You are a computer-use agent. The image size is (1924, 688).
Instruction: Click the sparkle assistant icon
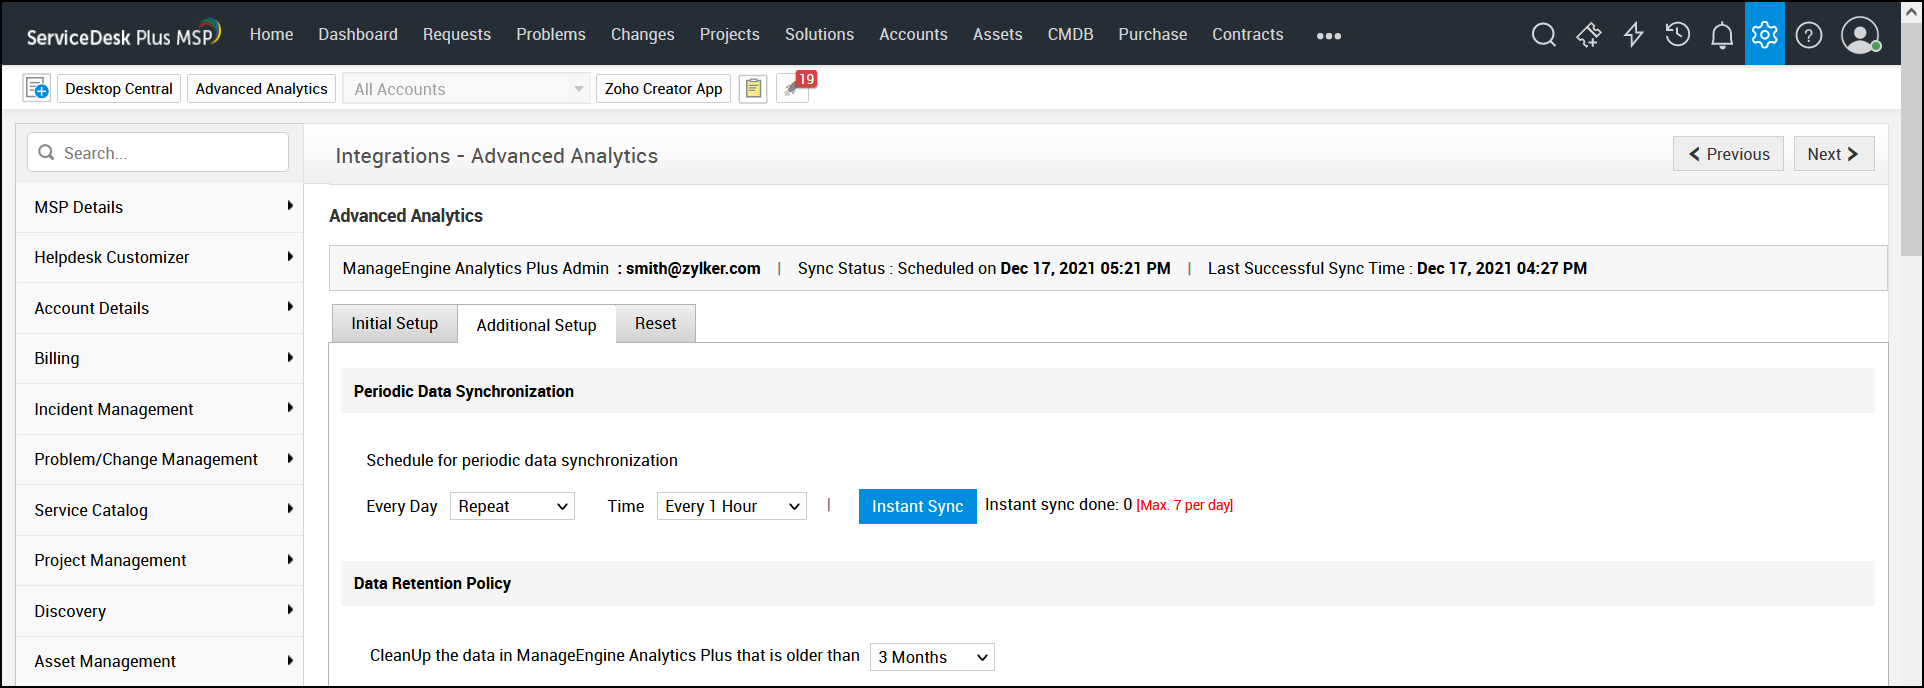(x=1588, y=35)
